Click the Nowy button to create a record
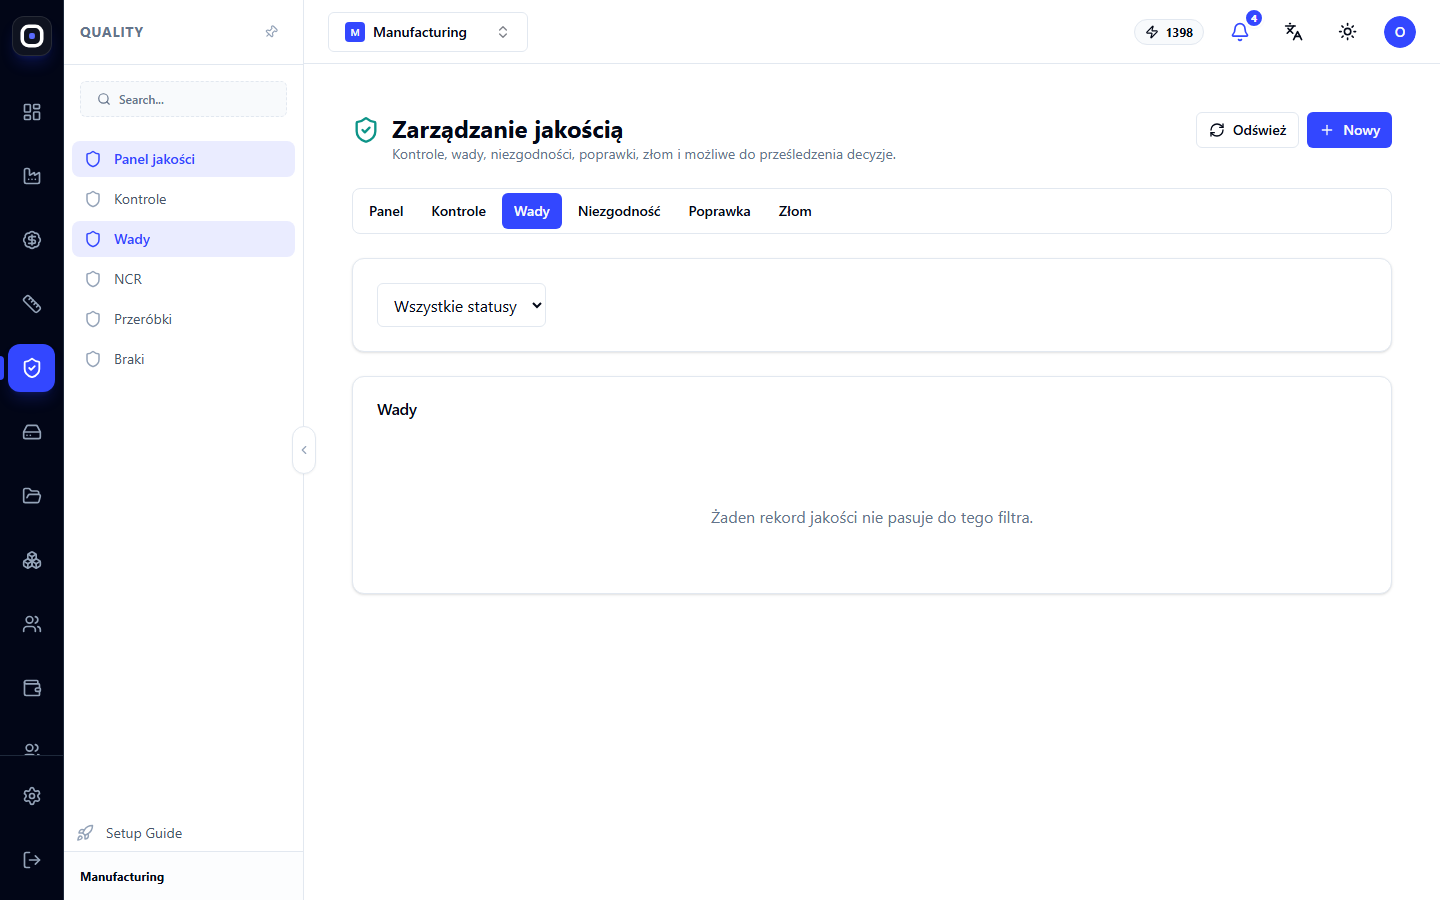1440x900 pixels. pos(1349,130)
